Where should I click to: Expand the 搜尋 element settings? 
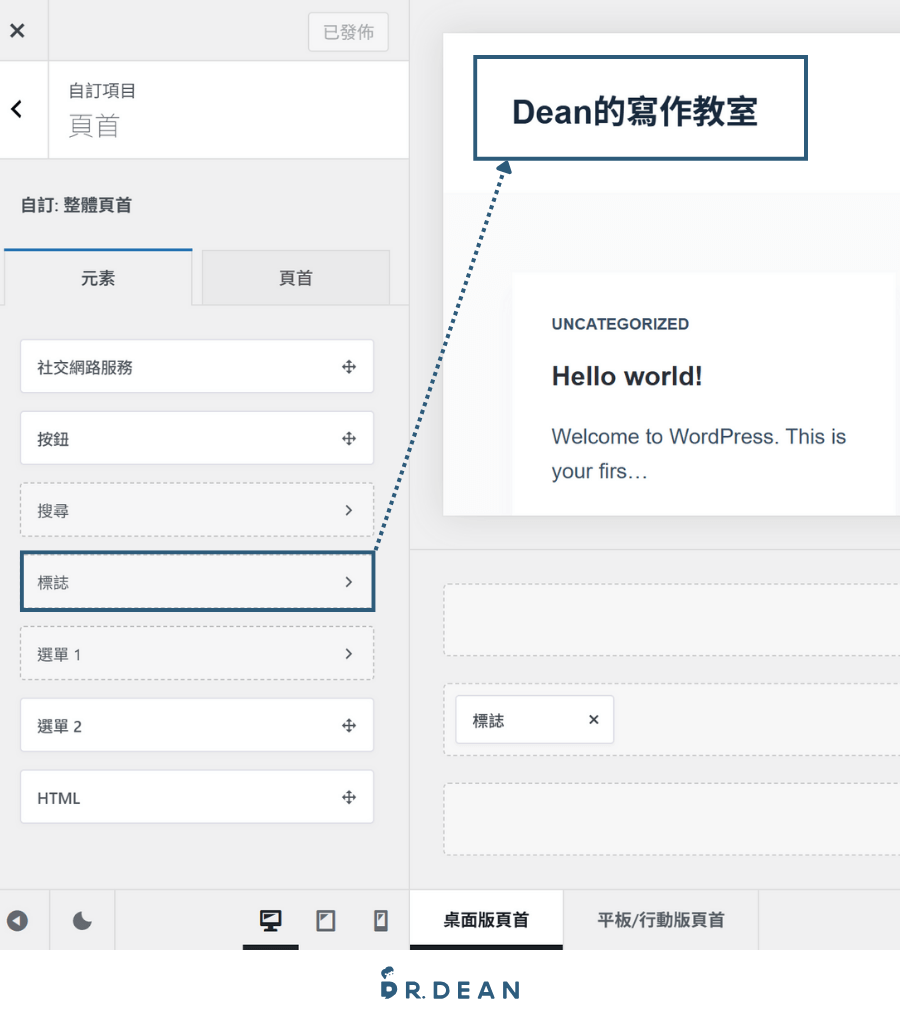(197, 510)
